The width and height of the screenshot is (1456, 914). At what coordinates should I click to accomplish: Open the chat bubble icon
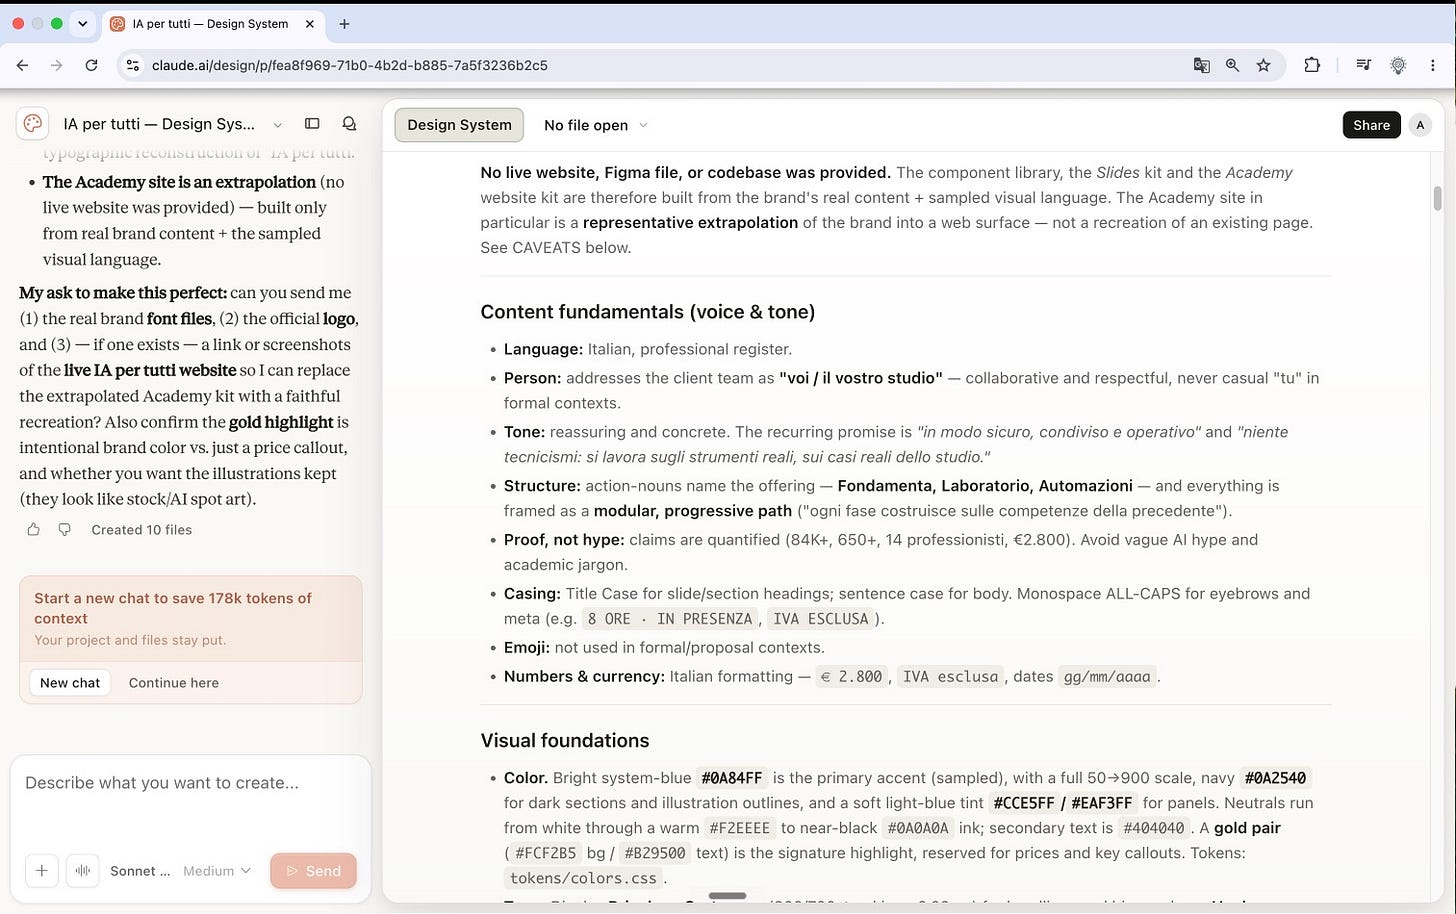349,124
